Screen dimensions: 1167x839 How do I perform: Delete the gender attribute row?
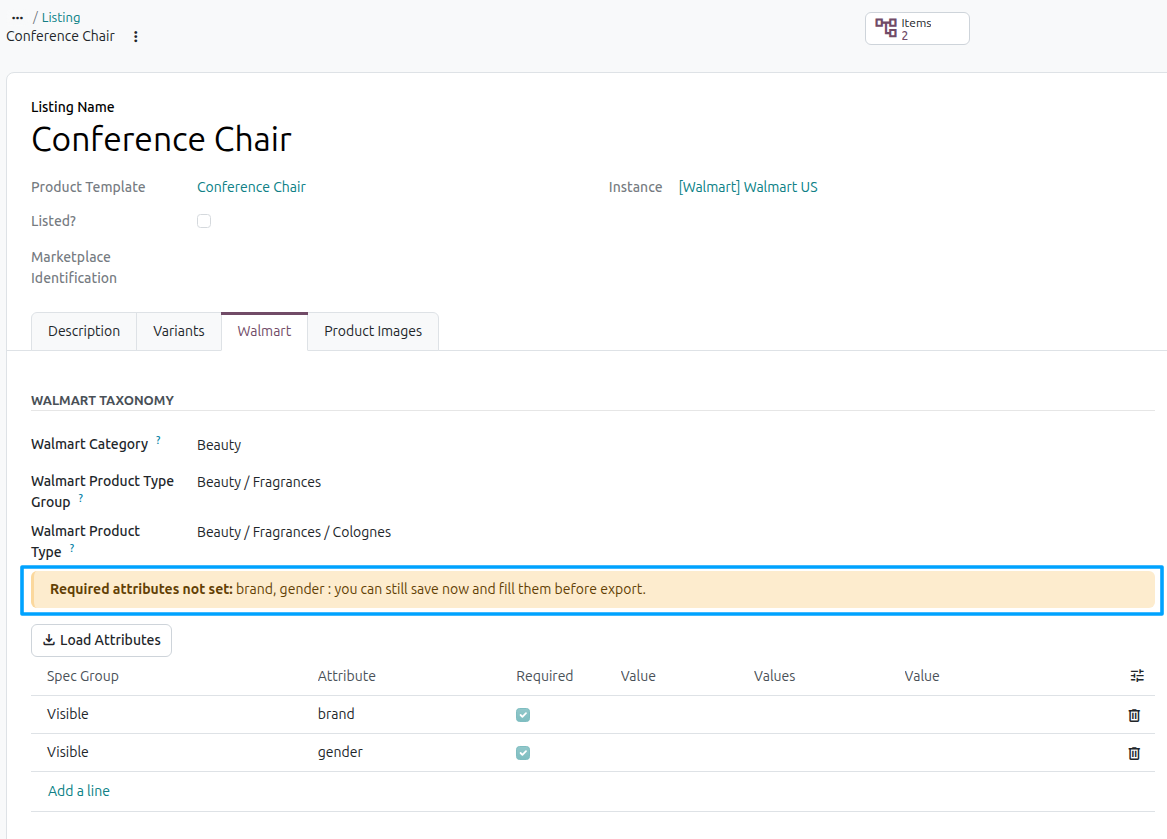pos(1134,753)
